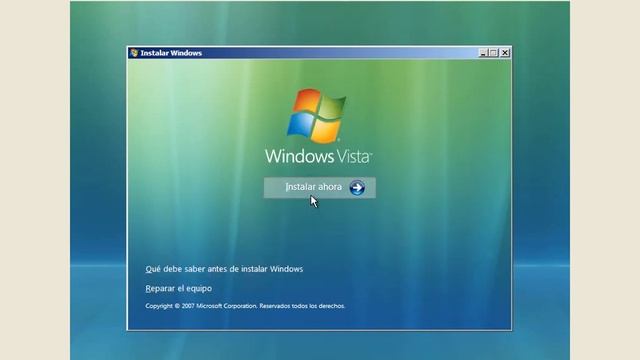The image size is (640, 360).
Task: Click the Copyright 2007 Microsoft Corporation text
Action: click(x=245, y=306)
